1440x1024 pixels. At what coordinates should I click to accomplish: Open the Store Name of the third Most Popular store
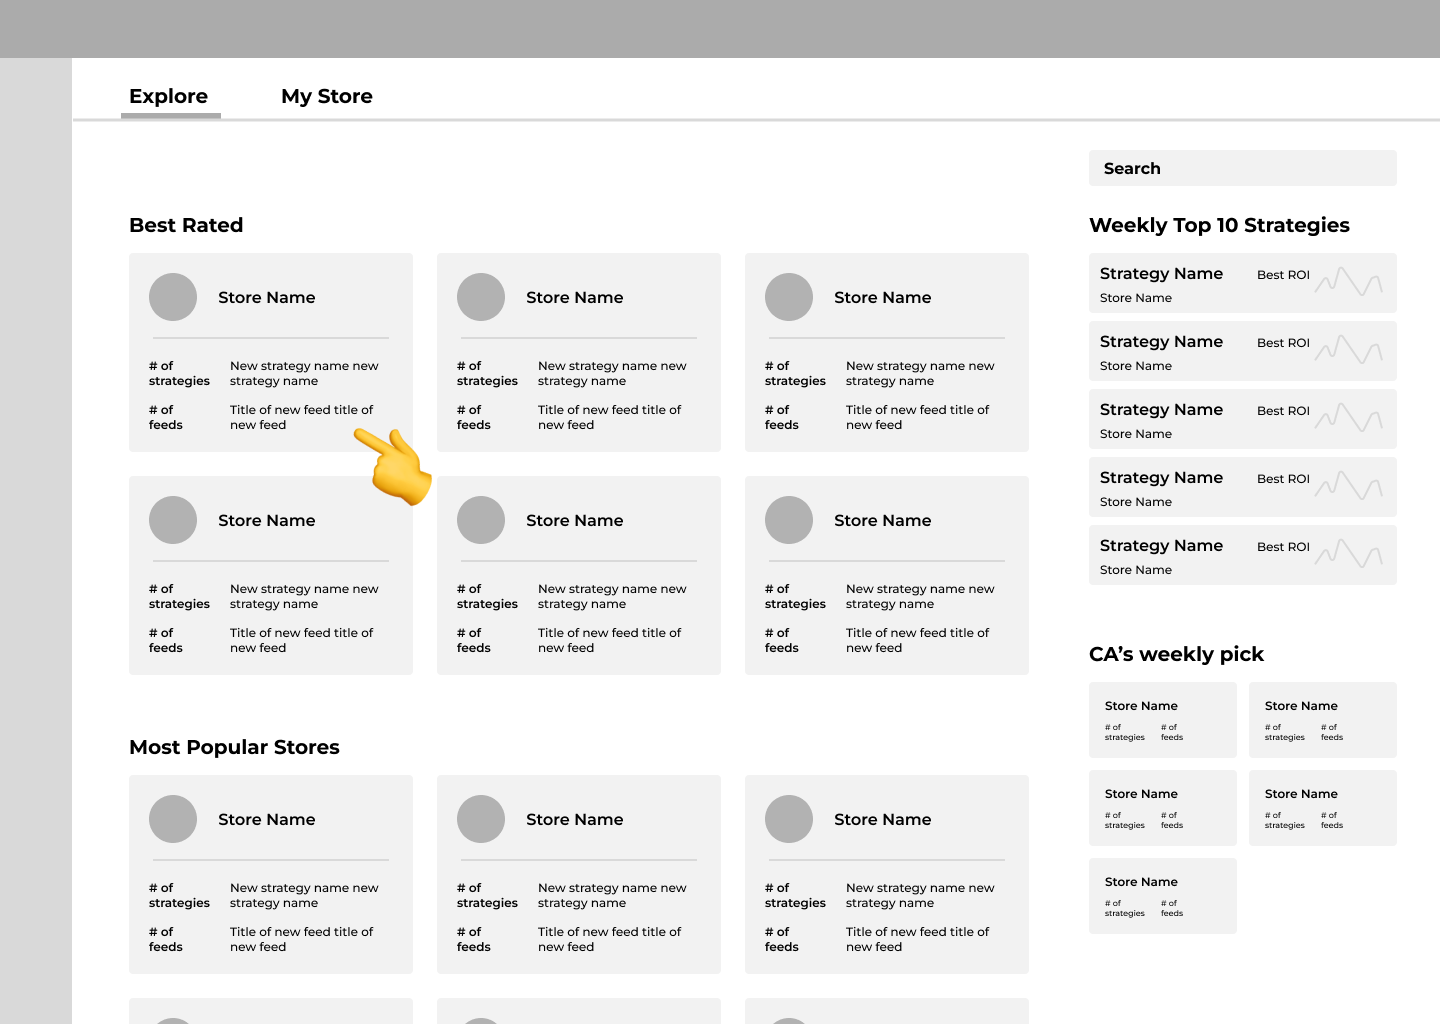pos(882,819)
